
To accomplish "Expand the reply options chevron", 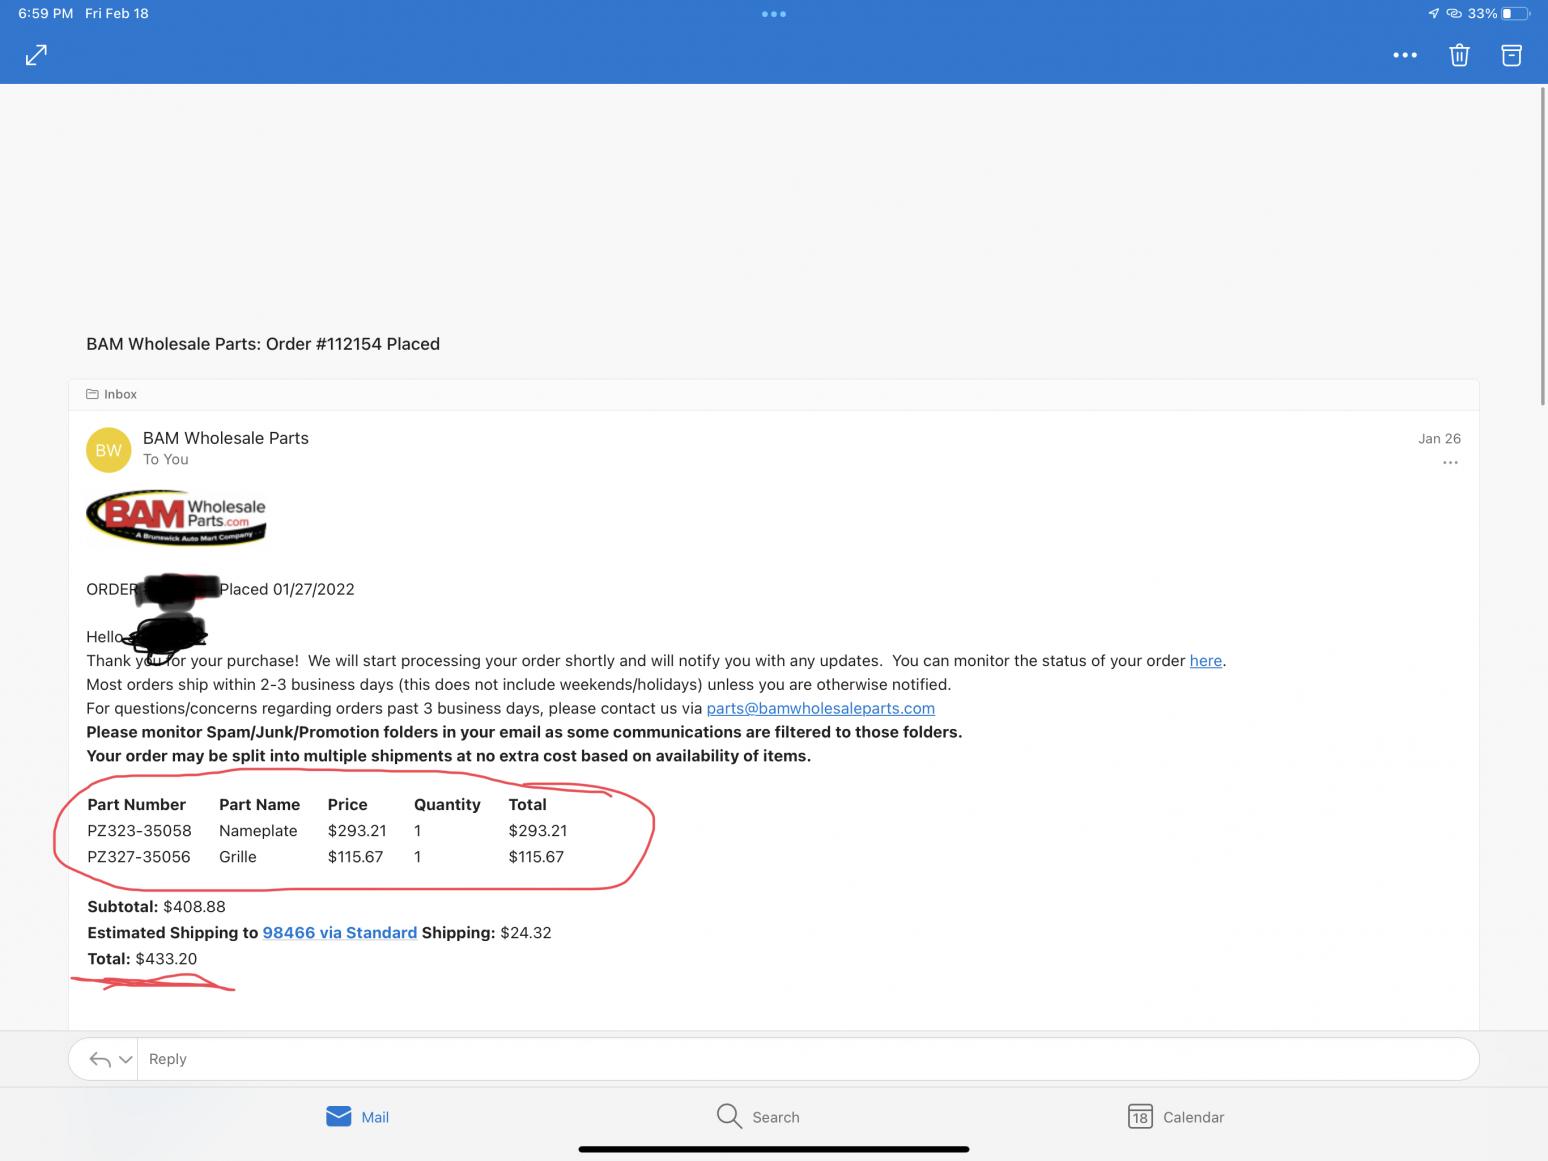I will click(x=125, y=1059).
